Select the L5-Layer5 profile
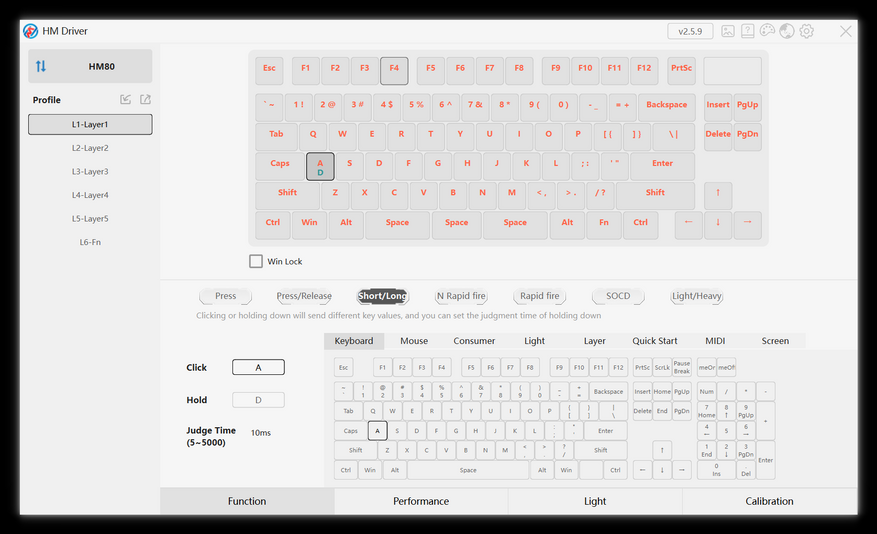Viewport: 877px width, 534px height. click(x=90, y=219)
